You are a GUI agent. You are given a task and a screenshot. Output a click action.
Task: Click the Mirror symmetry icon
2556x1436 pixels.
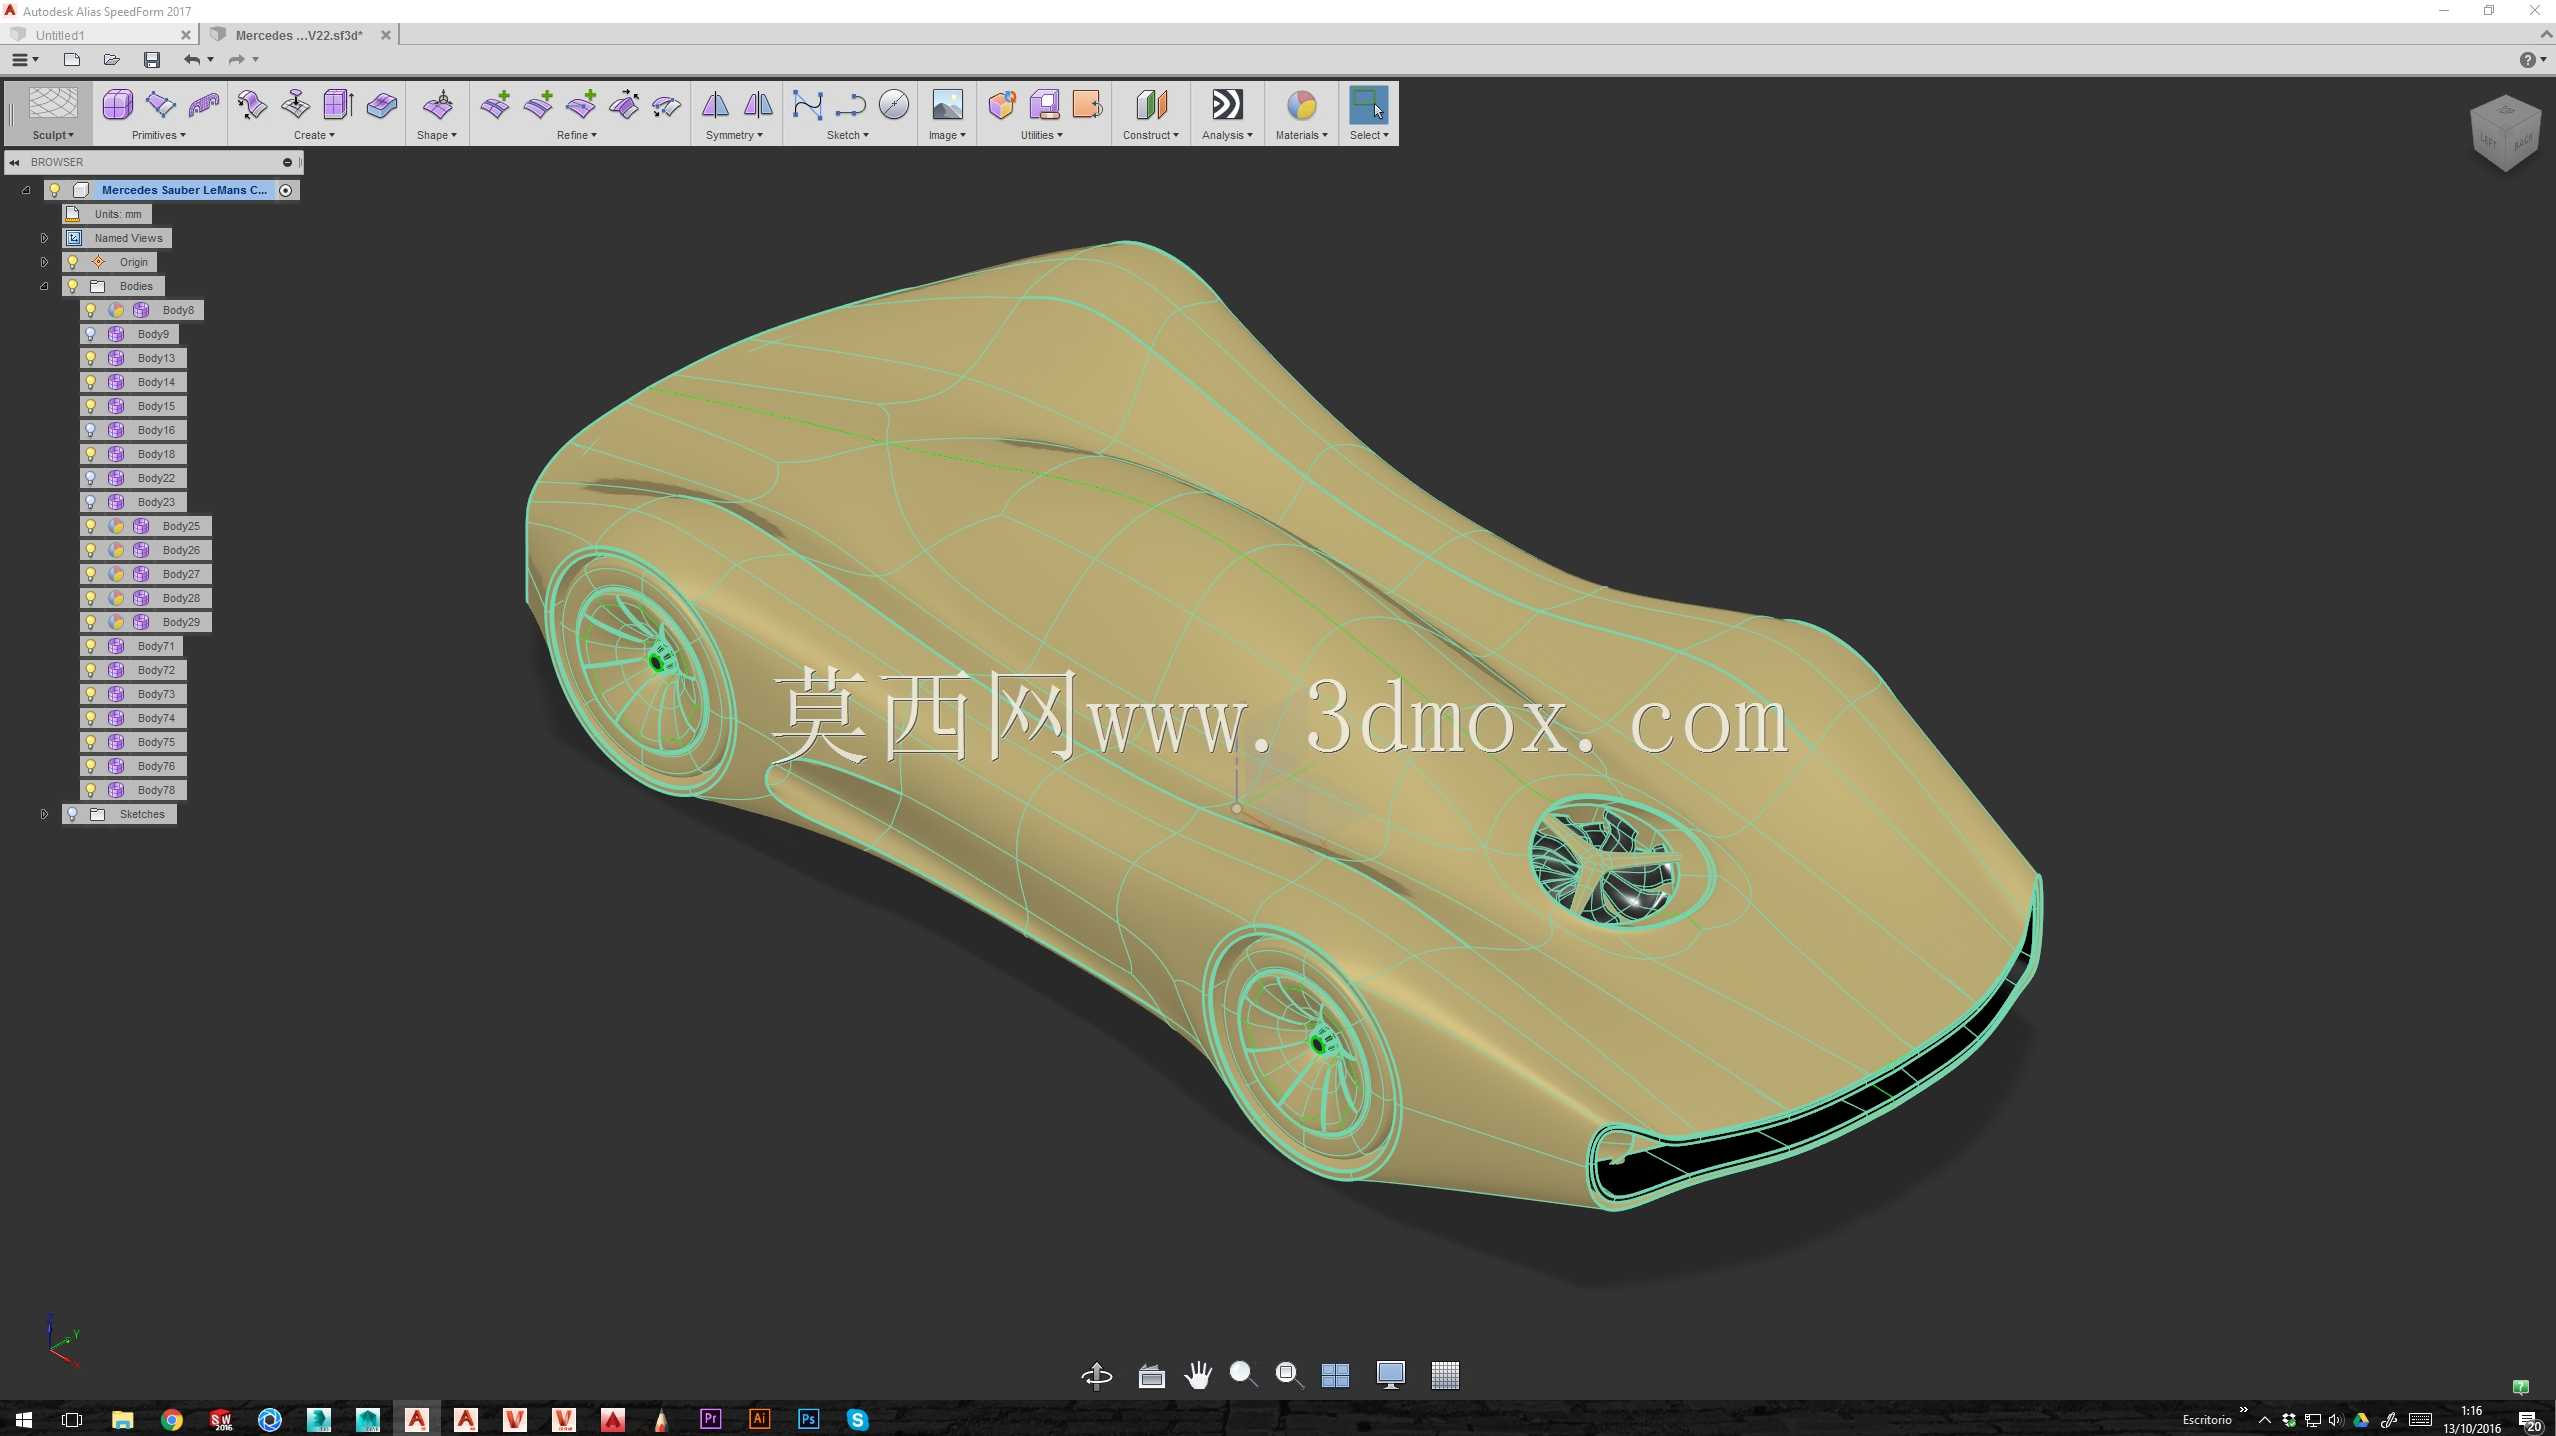point(715,104)
